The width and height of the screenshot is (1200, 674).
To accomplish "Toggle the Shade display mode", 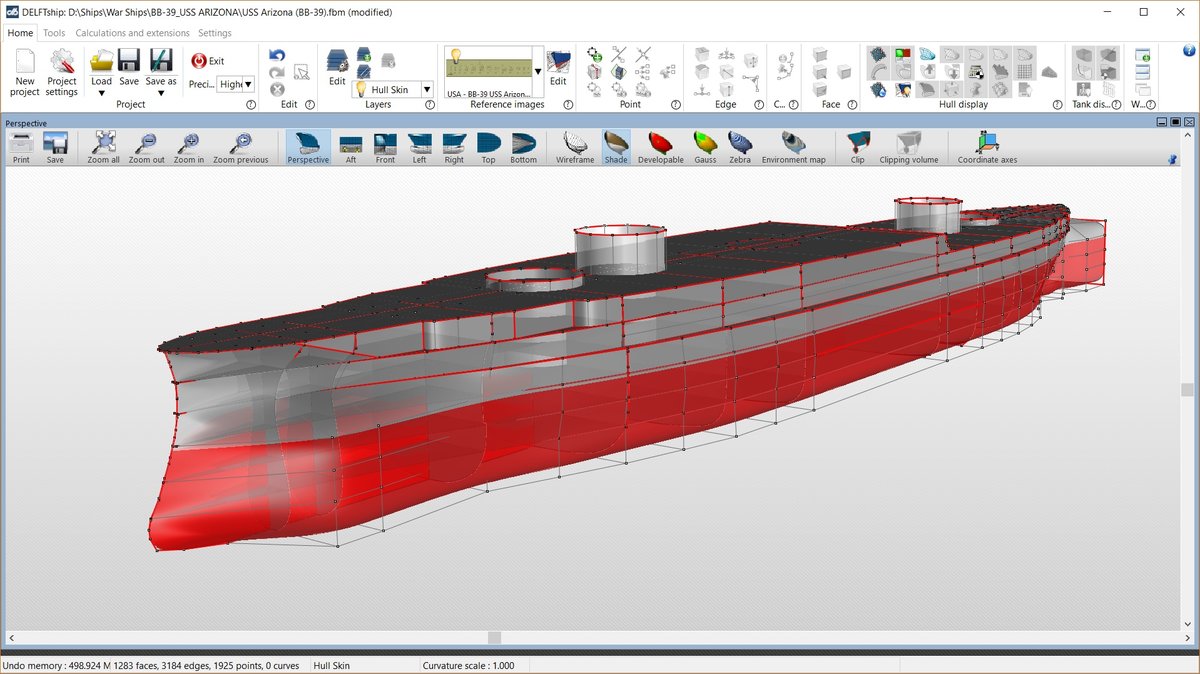I will tap(616, 146).
